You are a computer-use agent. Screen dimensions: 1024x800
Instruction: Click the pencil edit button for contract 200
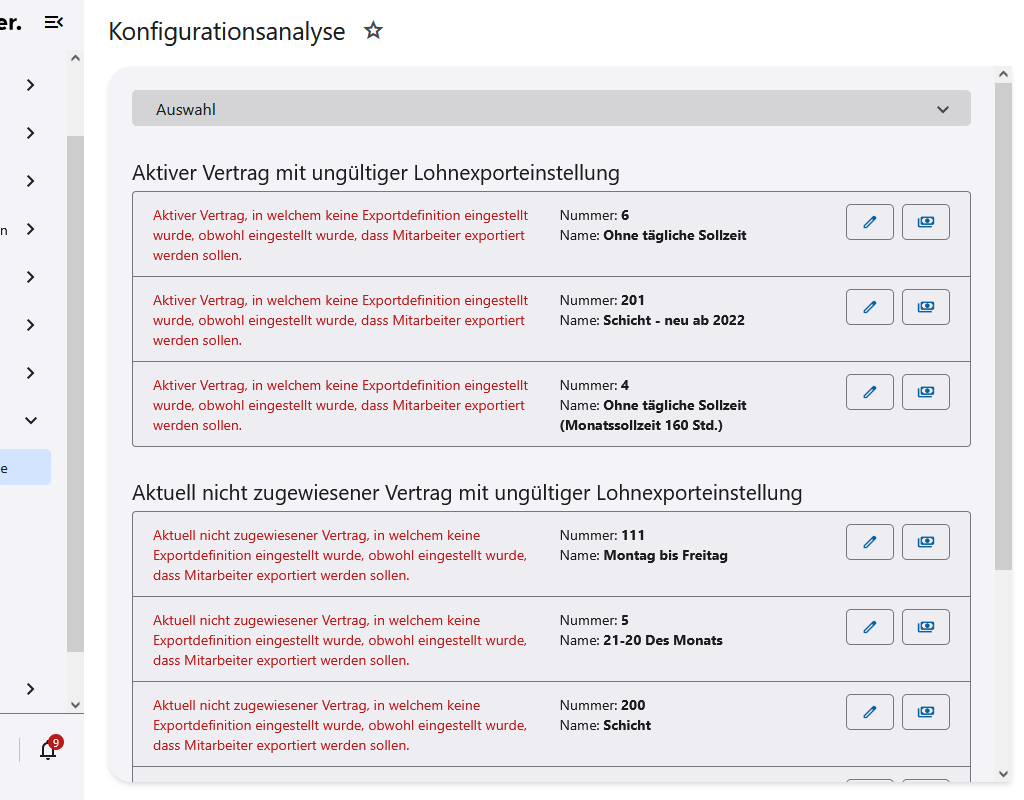click(x=869, y=712)
